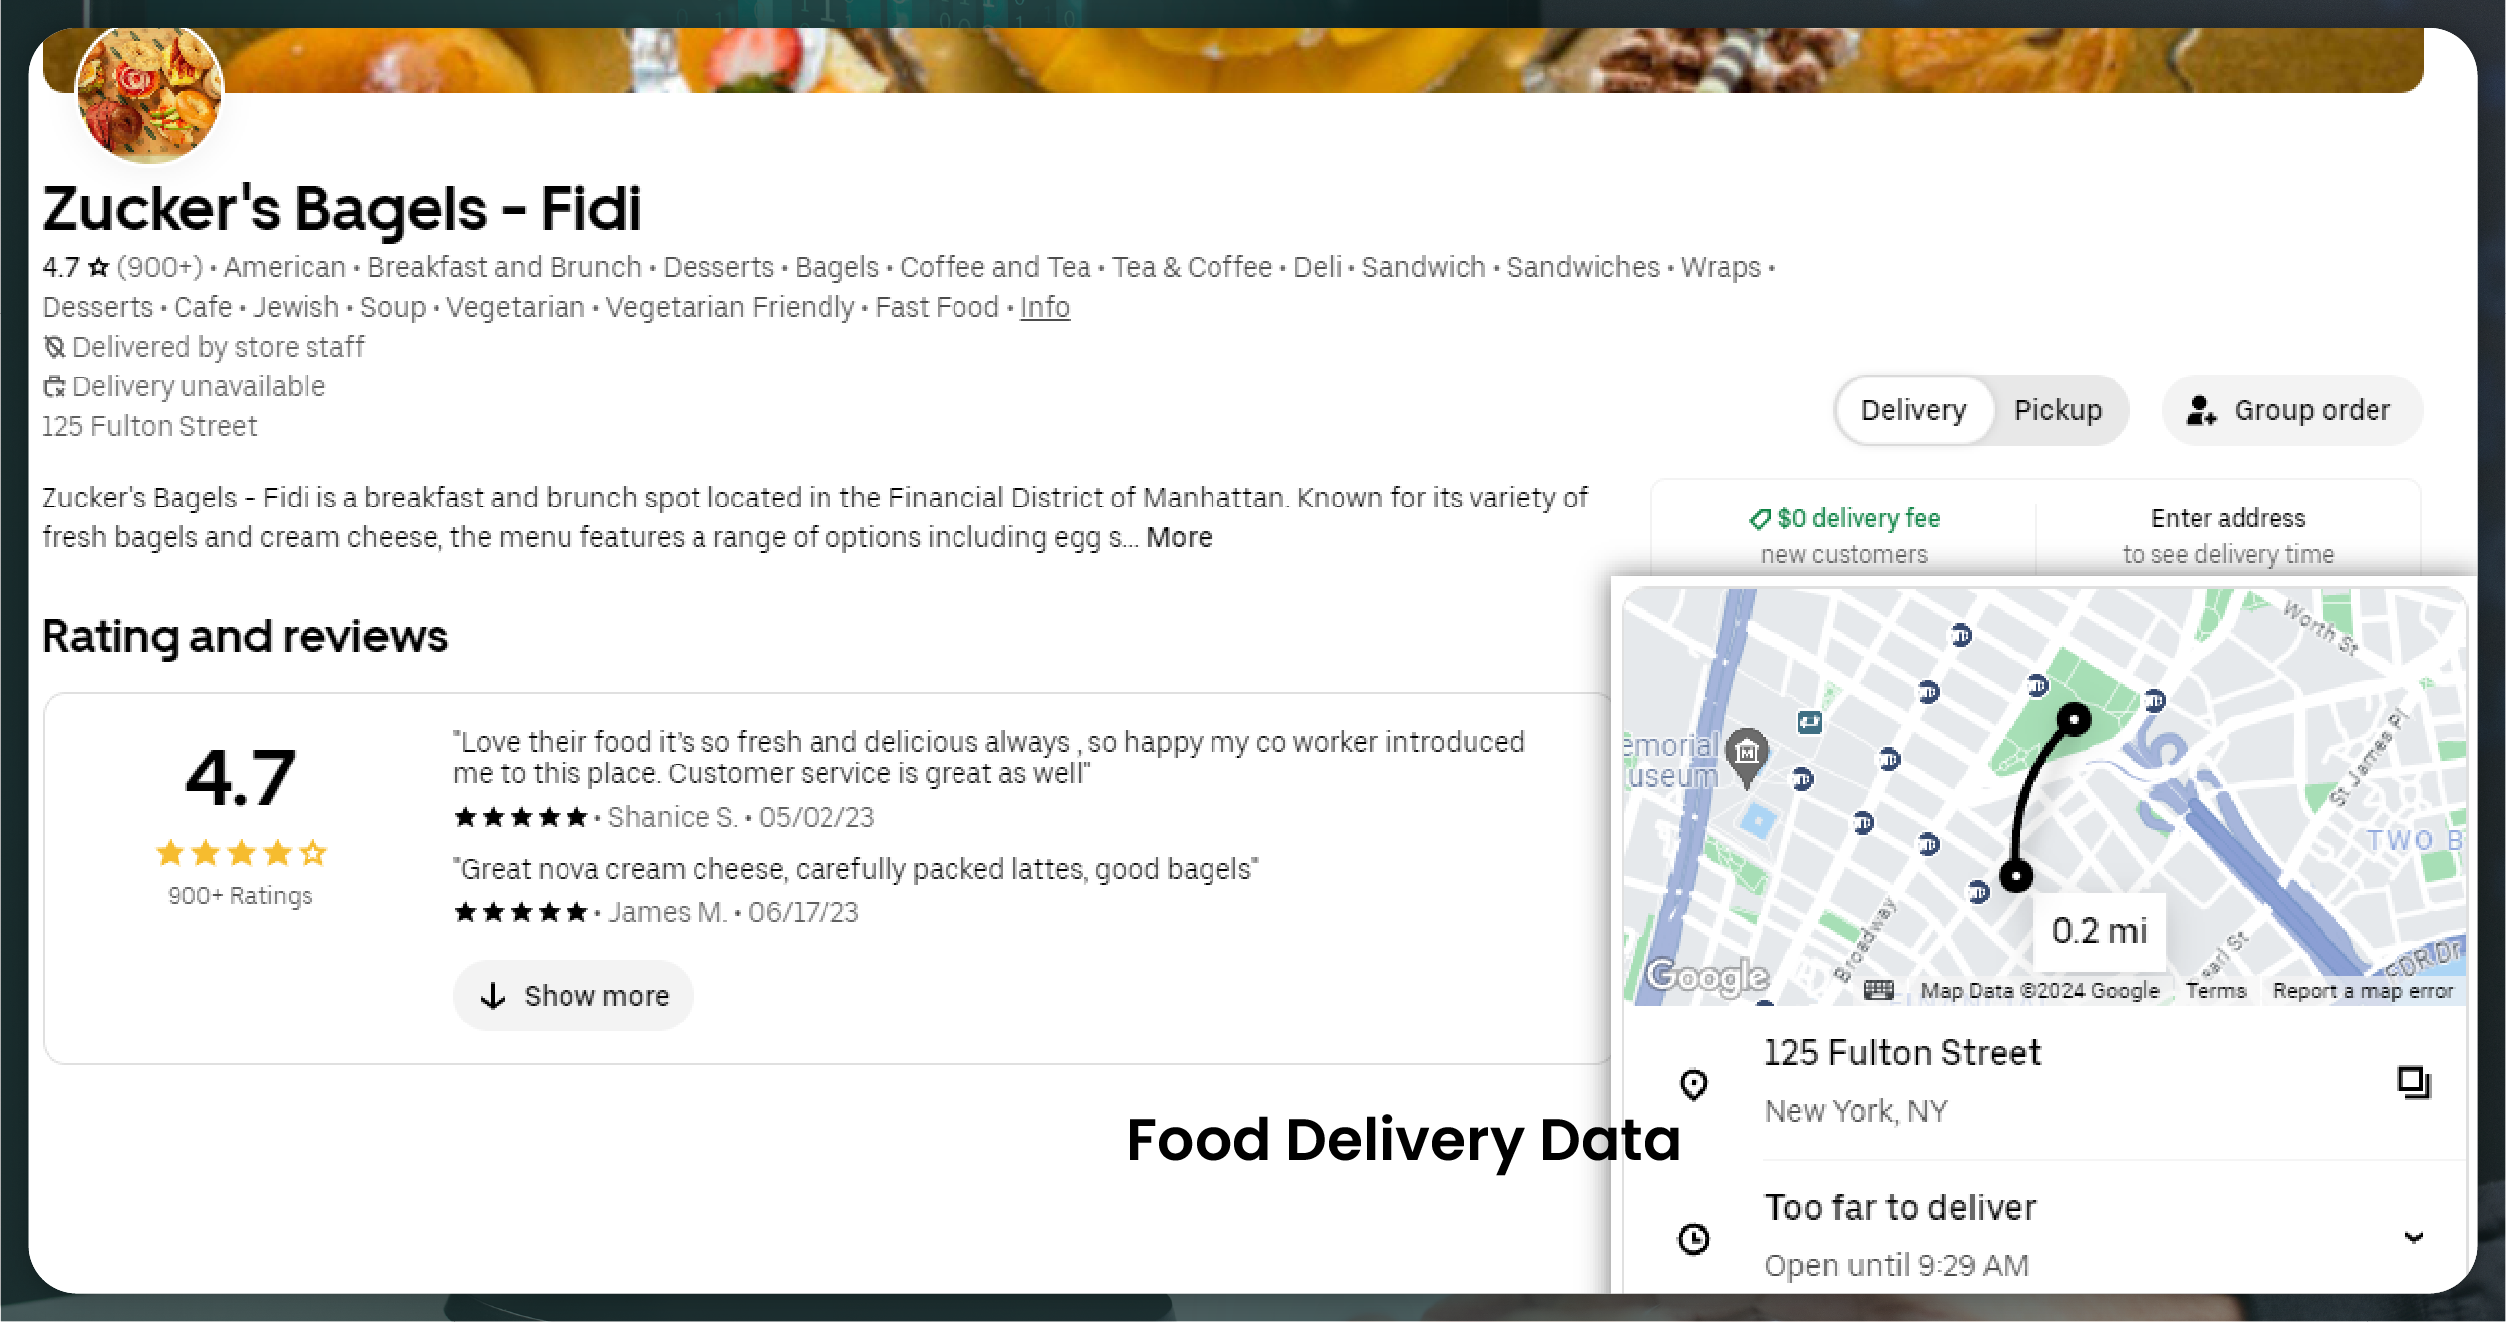
Task: Click the Group order button
Action: coord(2289,410)
